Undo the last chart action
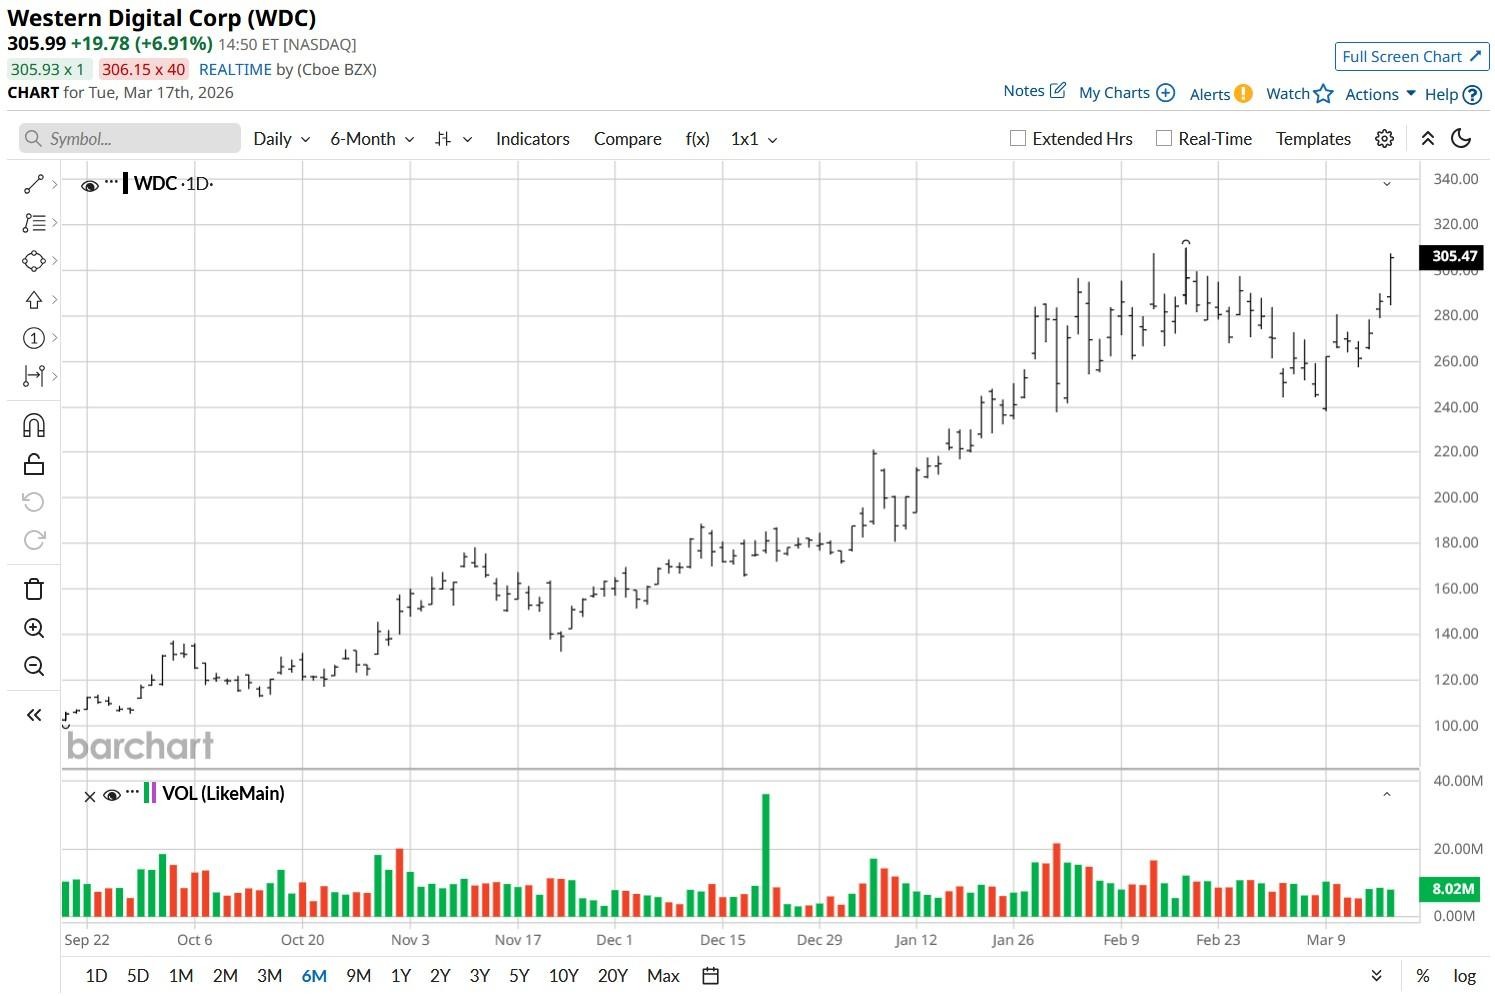The height and width of the screenshot is (996, 1495). click(33, 502)
